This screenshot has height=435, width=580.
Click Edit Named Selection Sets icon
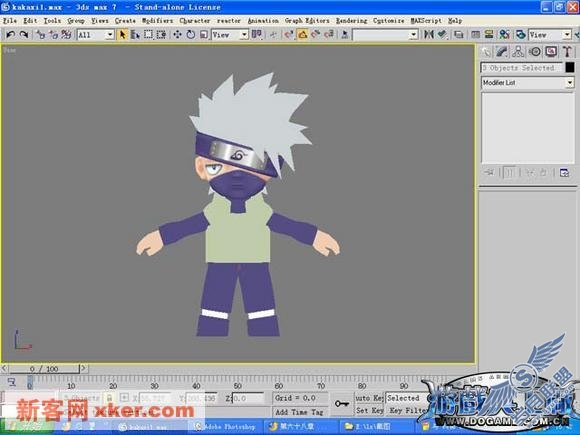344,35
